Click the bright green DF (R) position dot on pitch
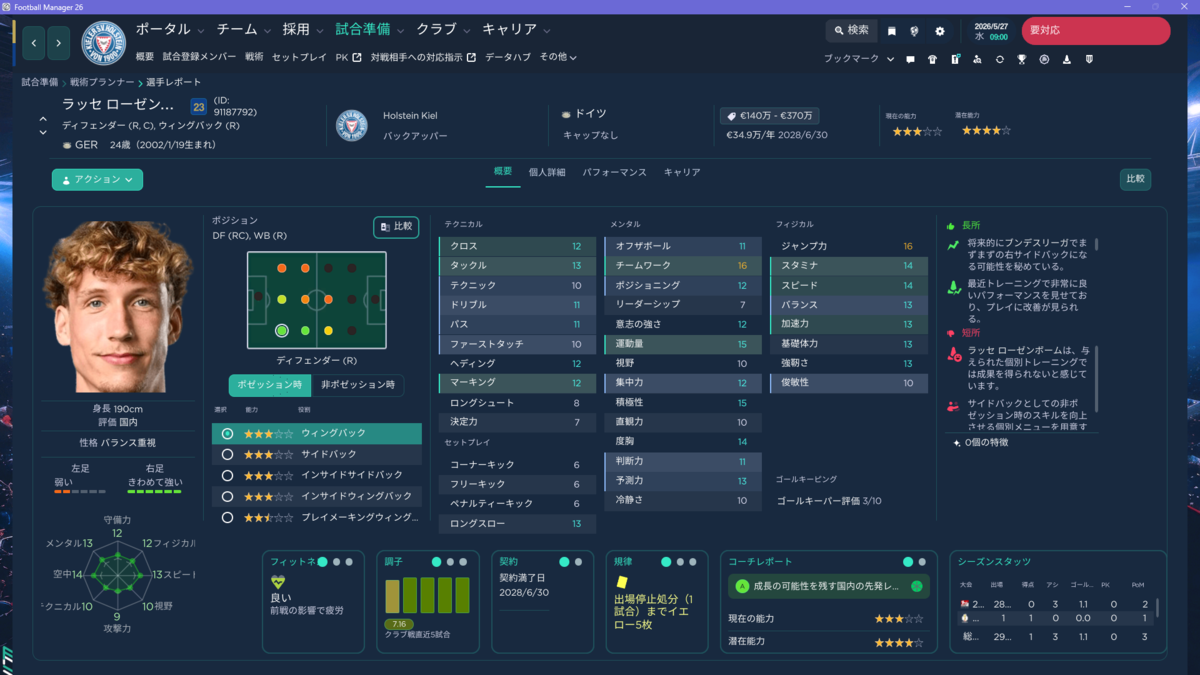The width and height of the screenshot is (1200, 675). (282, 330)
